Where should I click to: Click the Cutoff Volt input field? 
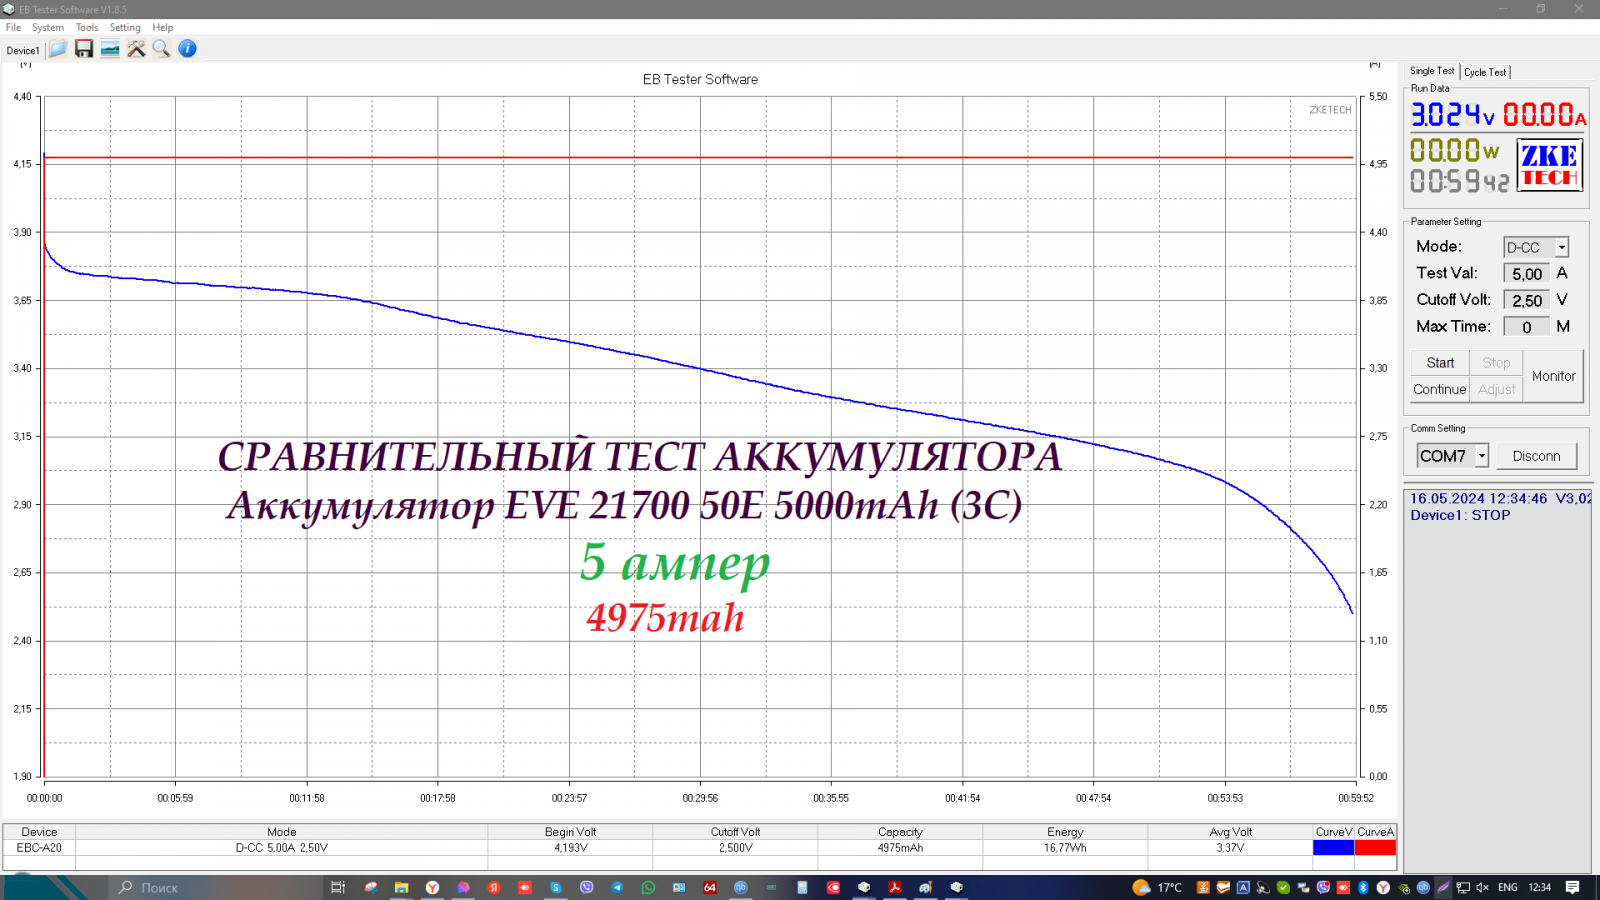[x=1526, y=300]
